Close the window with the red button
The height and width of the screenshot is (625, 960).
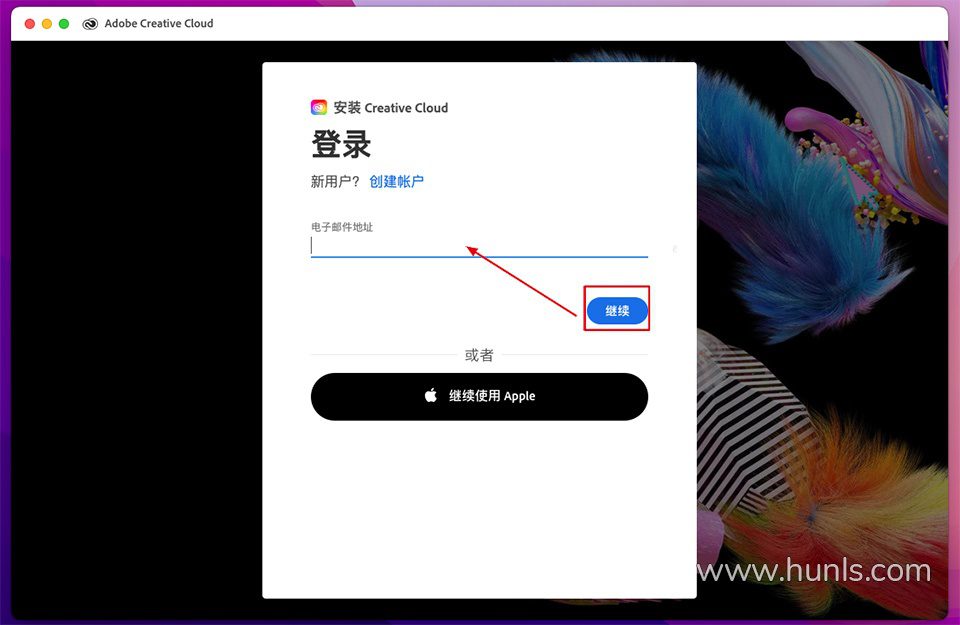[x=29, y=24]
